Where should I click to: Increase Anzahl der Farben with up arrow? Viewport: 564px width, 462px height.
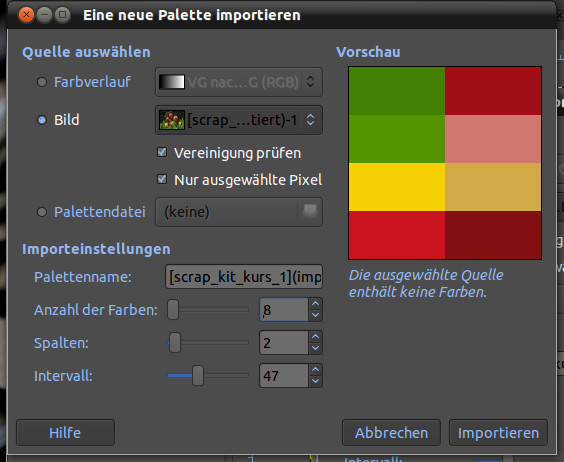[315, 304]
